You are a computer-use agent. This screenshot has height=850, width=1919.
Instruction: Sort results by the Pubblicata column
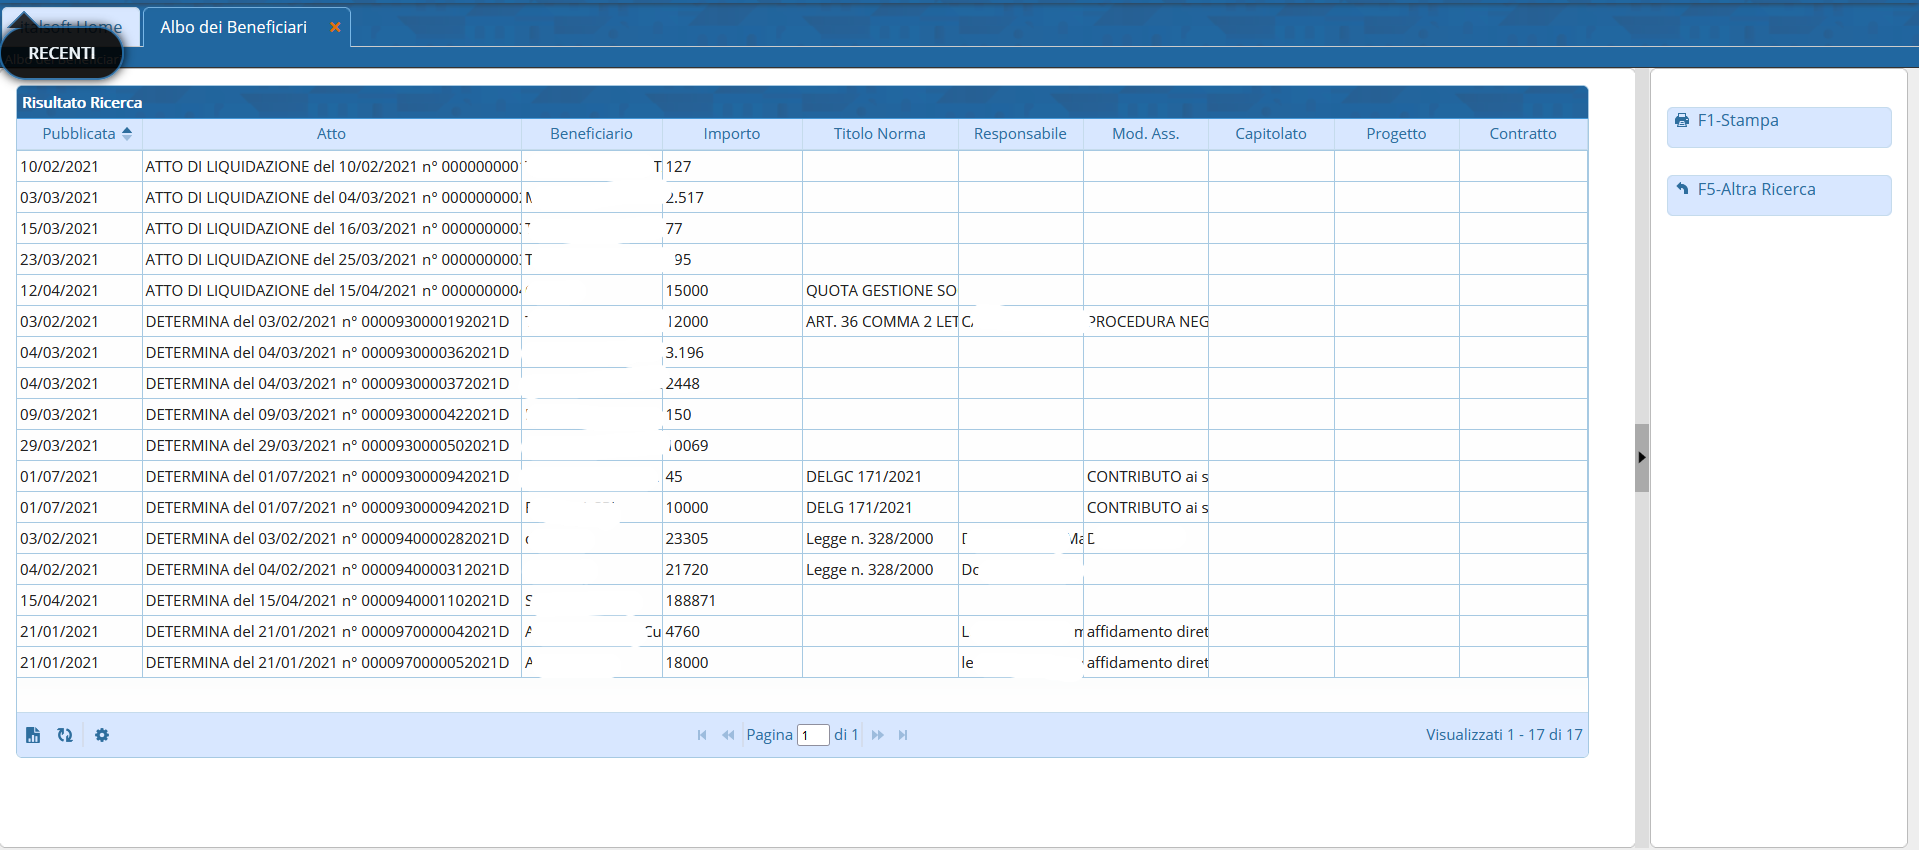click(x=79, y=134)
